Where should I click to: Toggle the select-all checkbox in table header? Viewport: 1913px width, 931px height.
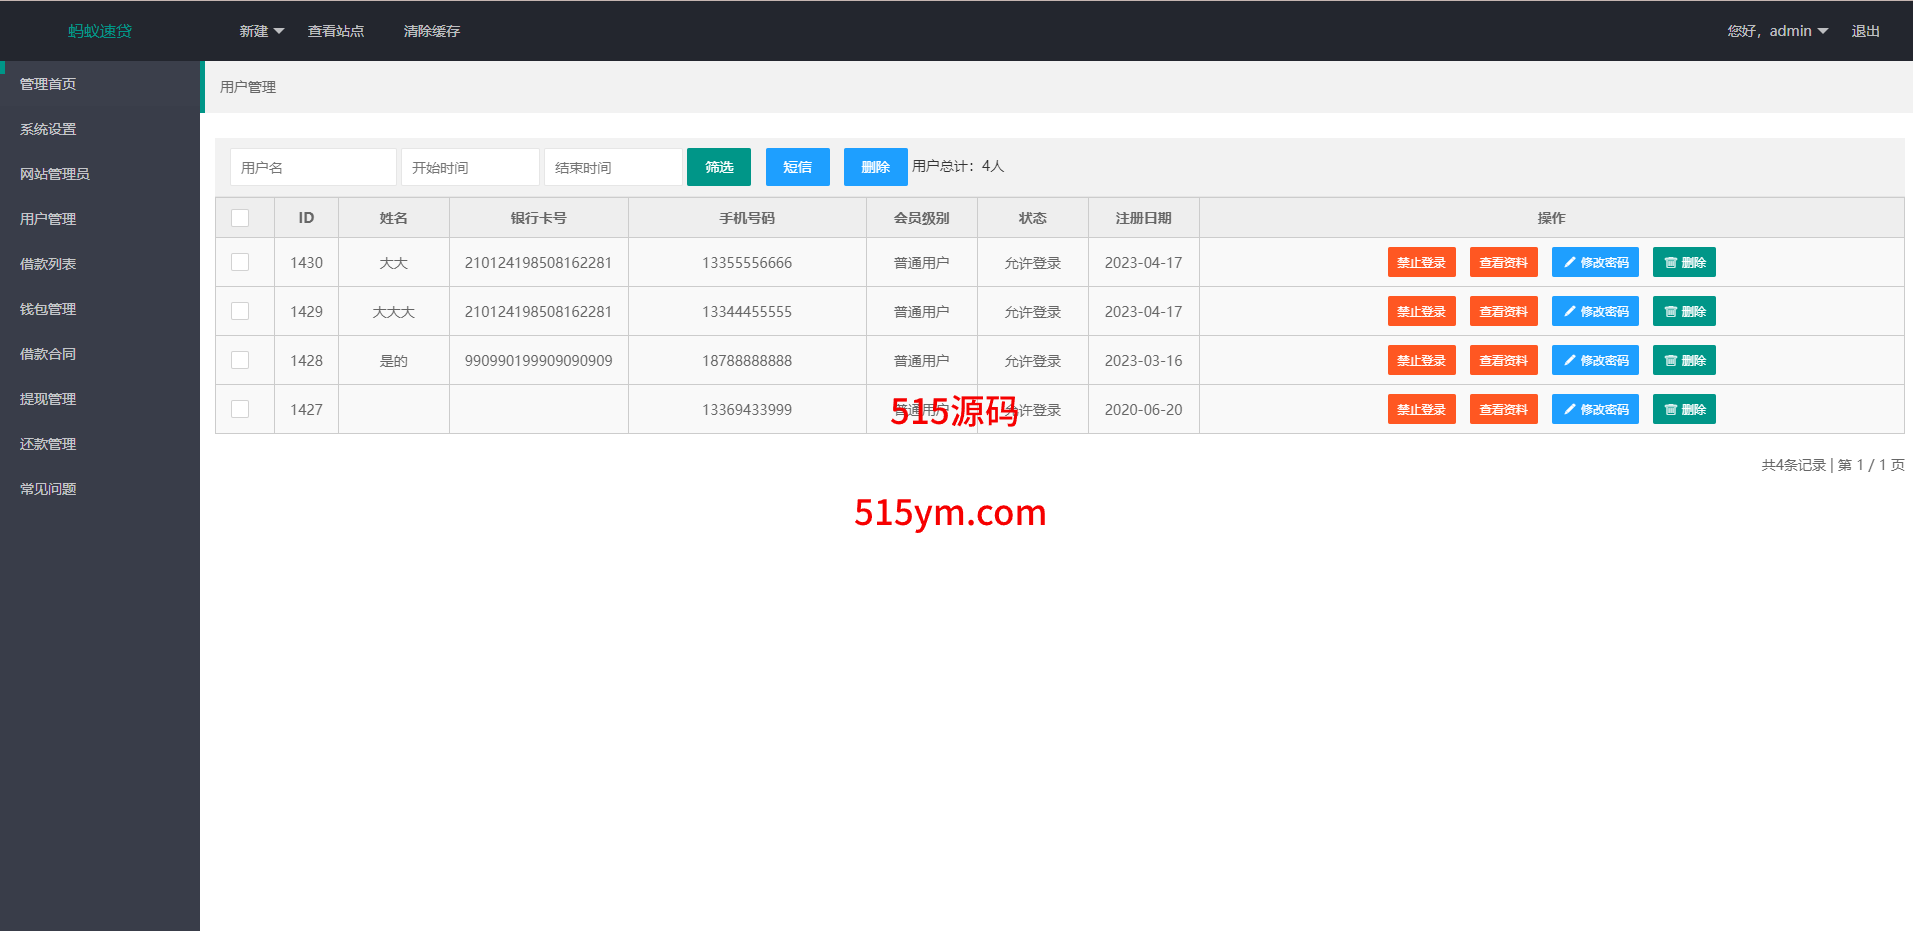click(240, 218)
